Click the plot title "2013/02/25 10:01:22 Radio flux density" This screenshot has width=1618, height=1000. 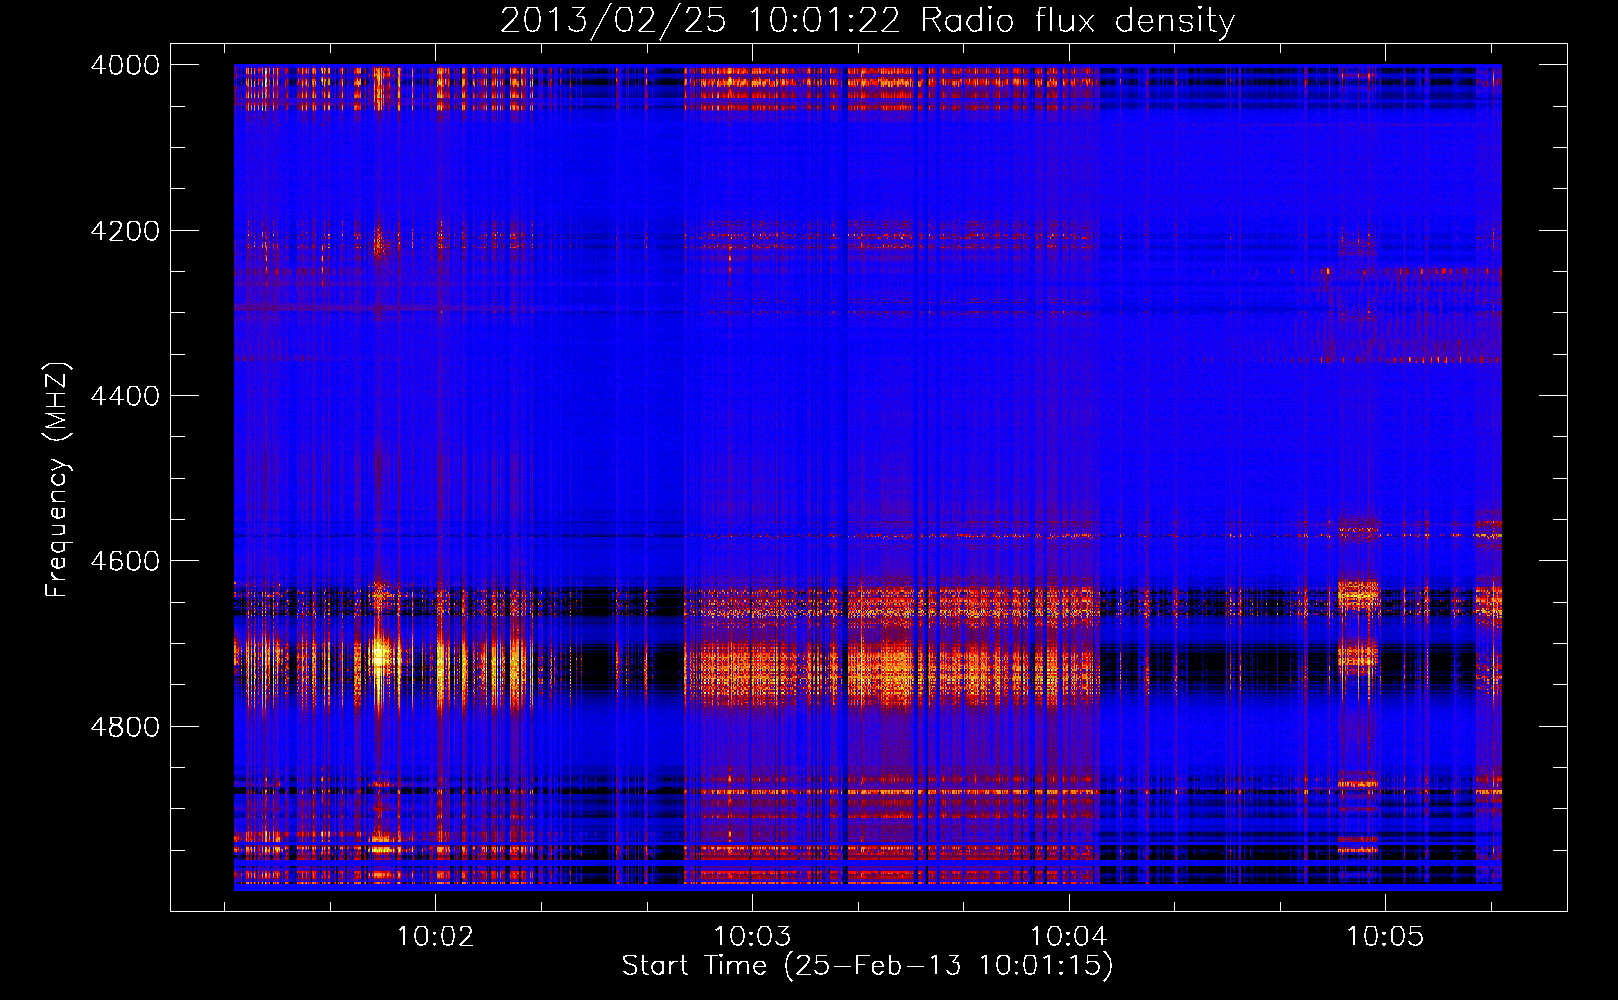(x=867, y=20)
